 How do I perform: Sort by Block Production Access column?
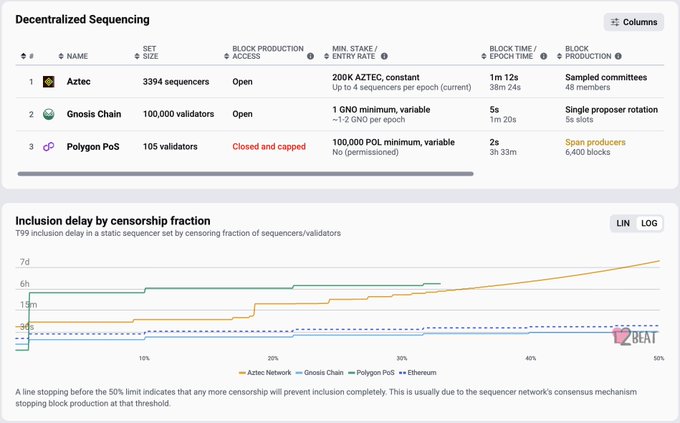point(226,56)
